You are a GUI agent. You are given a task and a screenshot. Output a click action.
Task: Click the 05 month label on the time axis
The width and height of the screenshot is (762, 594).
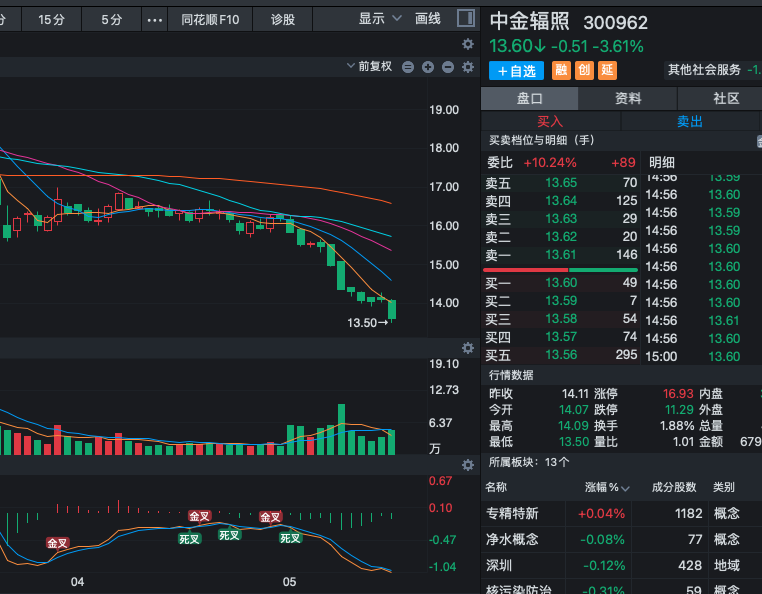(289, 582)
